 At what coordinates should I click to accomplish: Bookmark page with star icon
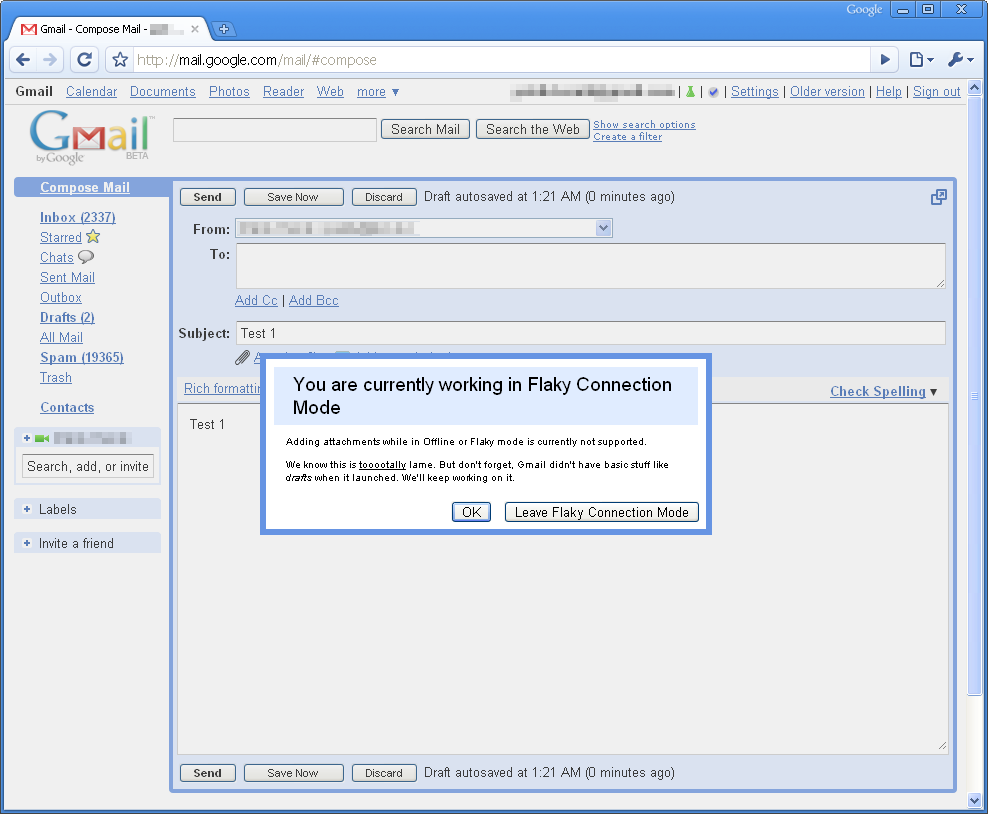click(120, 60)
